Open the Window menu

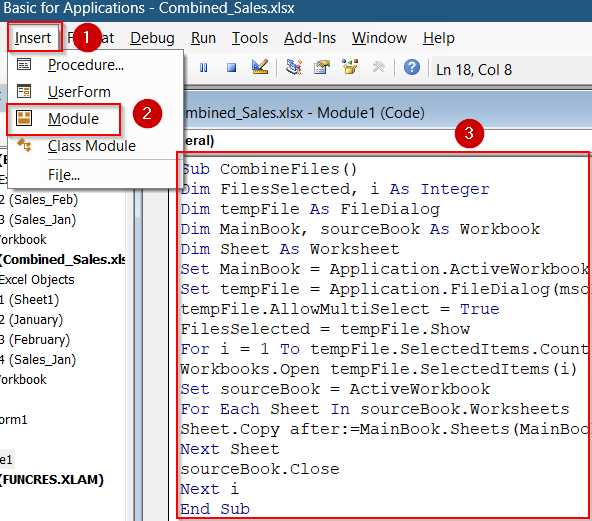pos(379,38)
